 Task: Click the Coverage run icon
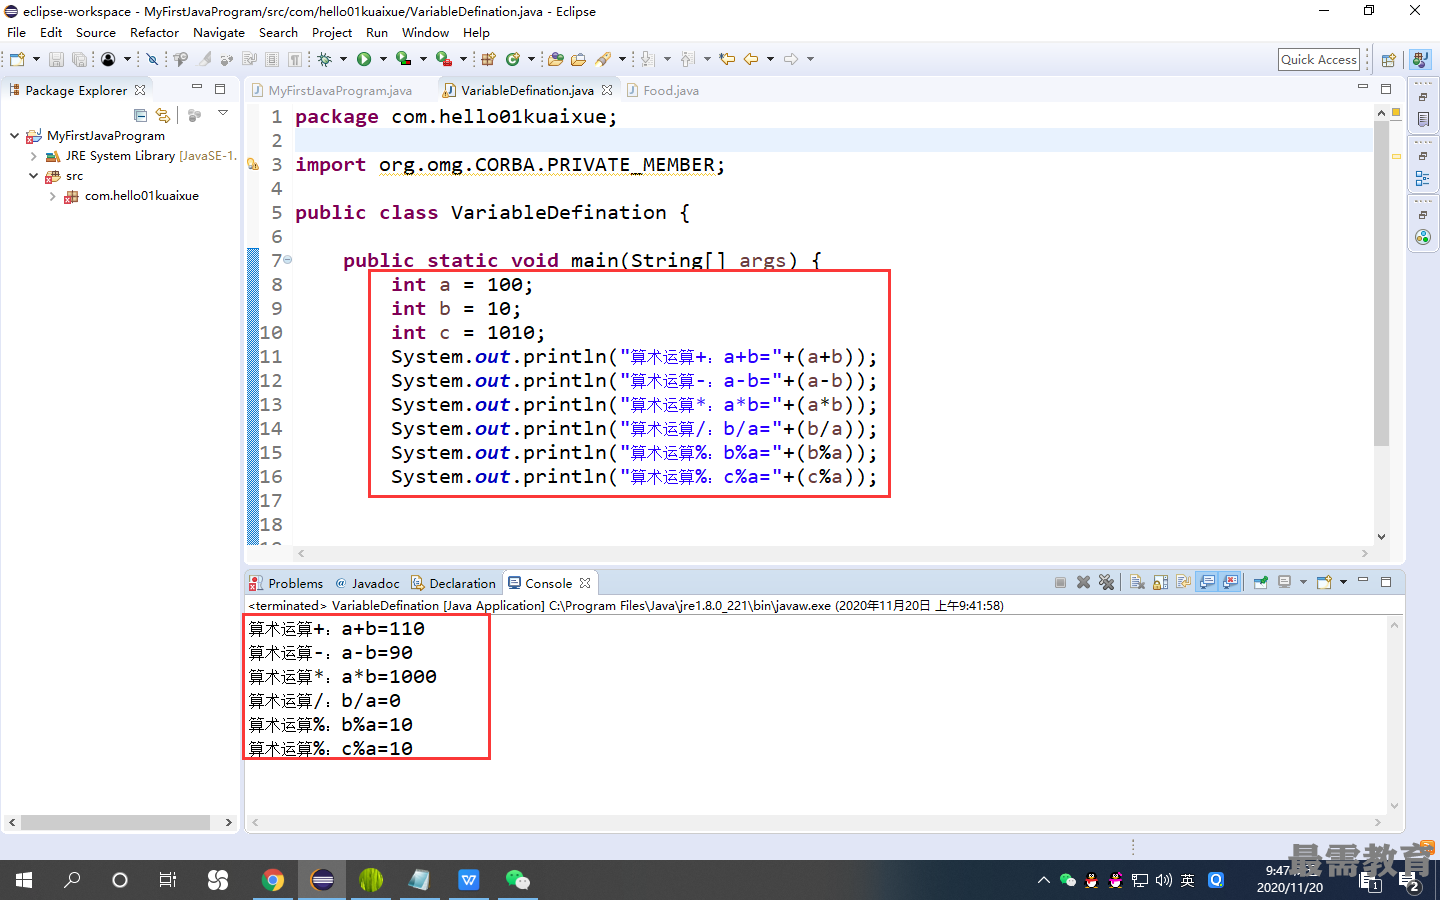[x=404, y=59]
